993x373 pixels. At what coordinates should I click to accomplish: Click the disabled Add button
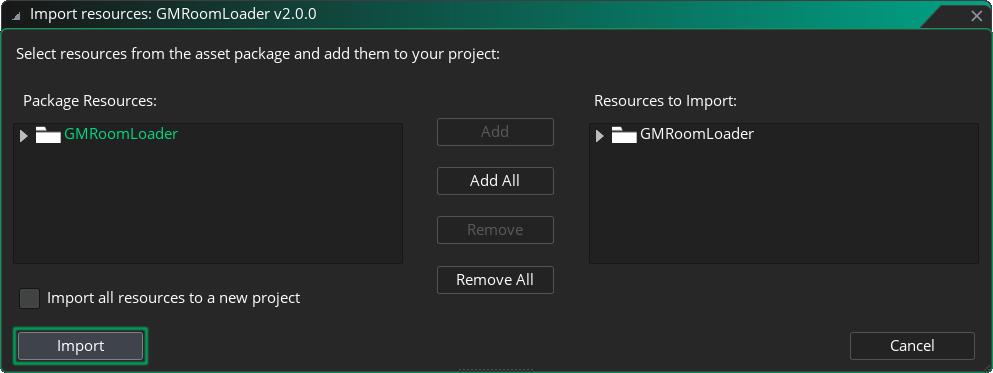point(495,132)
